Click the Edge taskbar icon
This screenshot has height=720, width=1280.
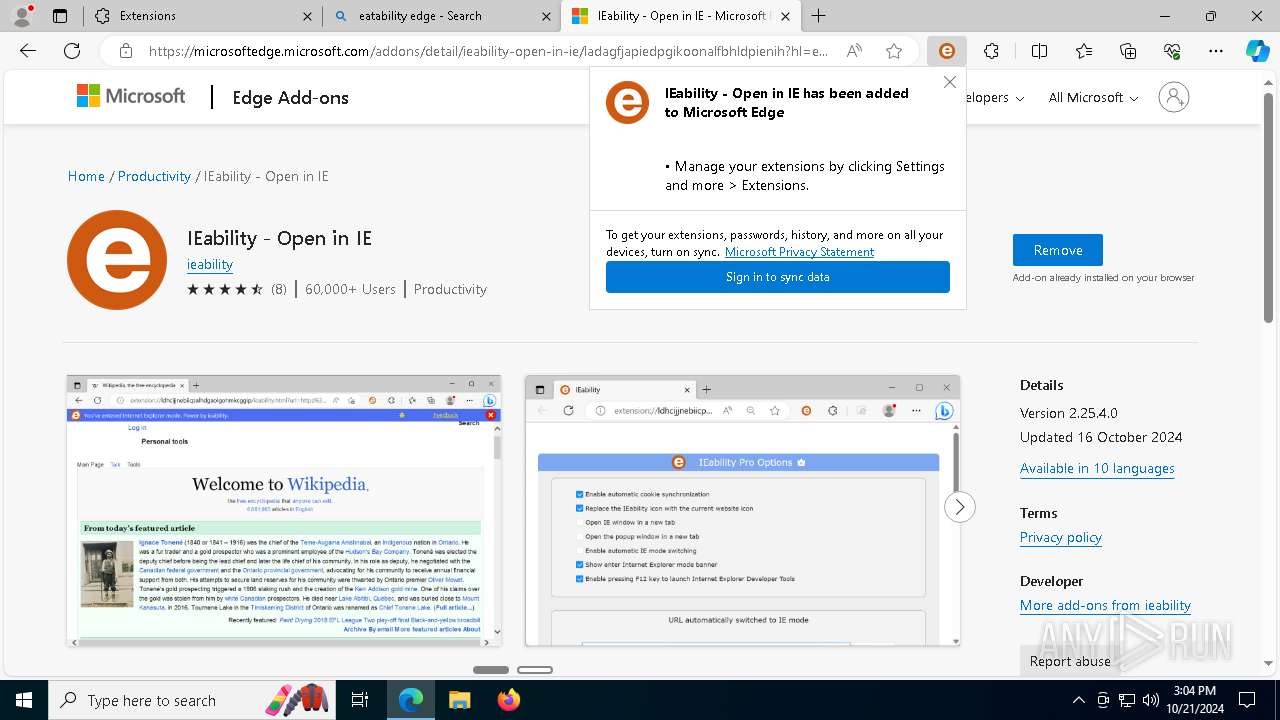point(411,700)
